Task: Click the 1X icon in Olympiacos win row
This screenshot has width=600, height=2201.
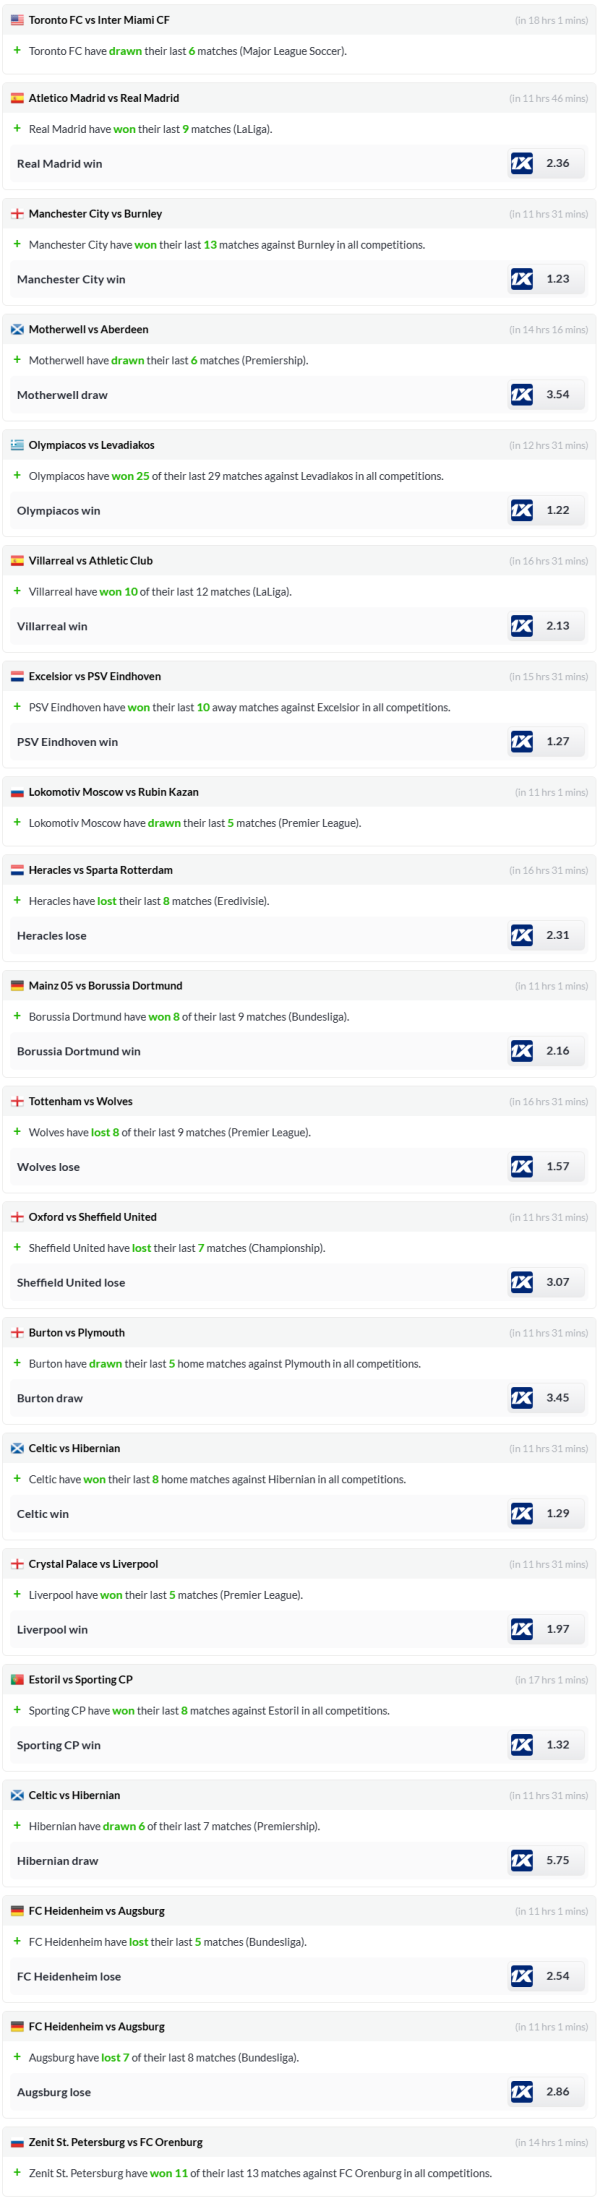Action: coord(522,511)
